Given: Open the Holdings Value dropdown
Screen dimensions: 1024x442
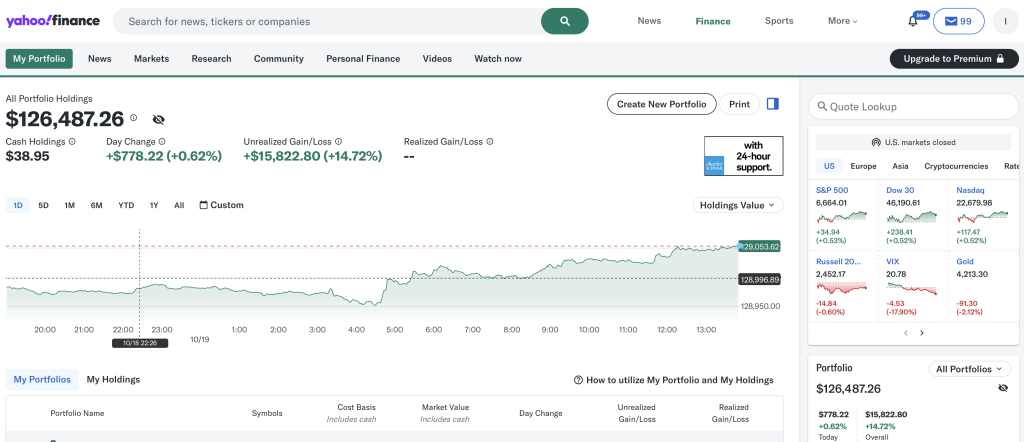Looking at the screenshot, I should pyautogui.click(x=738, y=205).
